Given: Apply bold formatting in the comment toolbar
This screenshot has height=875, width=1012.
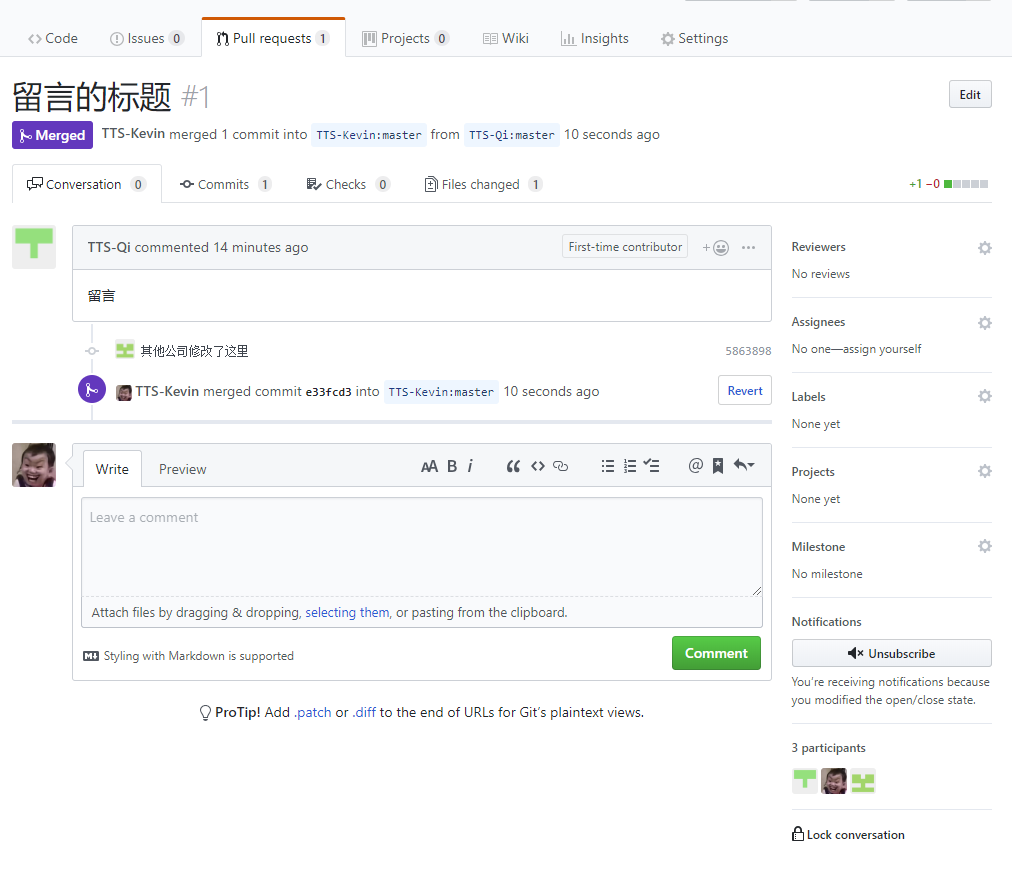Looking at the screenshot, I should [452, 467].
